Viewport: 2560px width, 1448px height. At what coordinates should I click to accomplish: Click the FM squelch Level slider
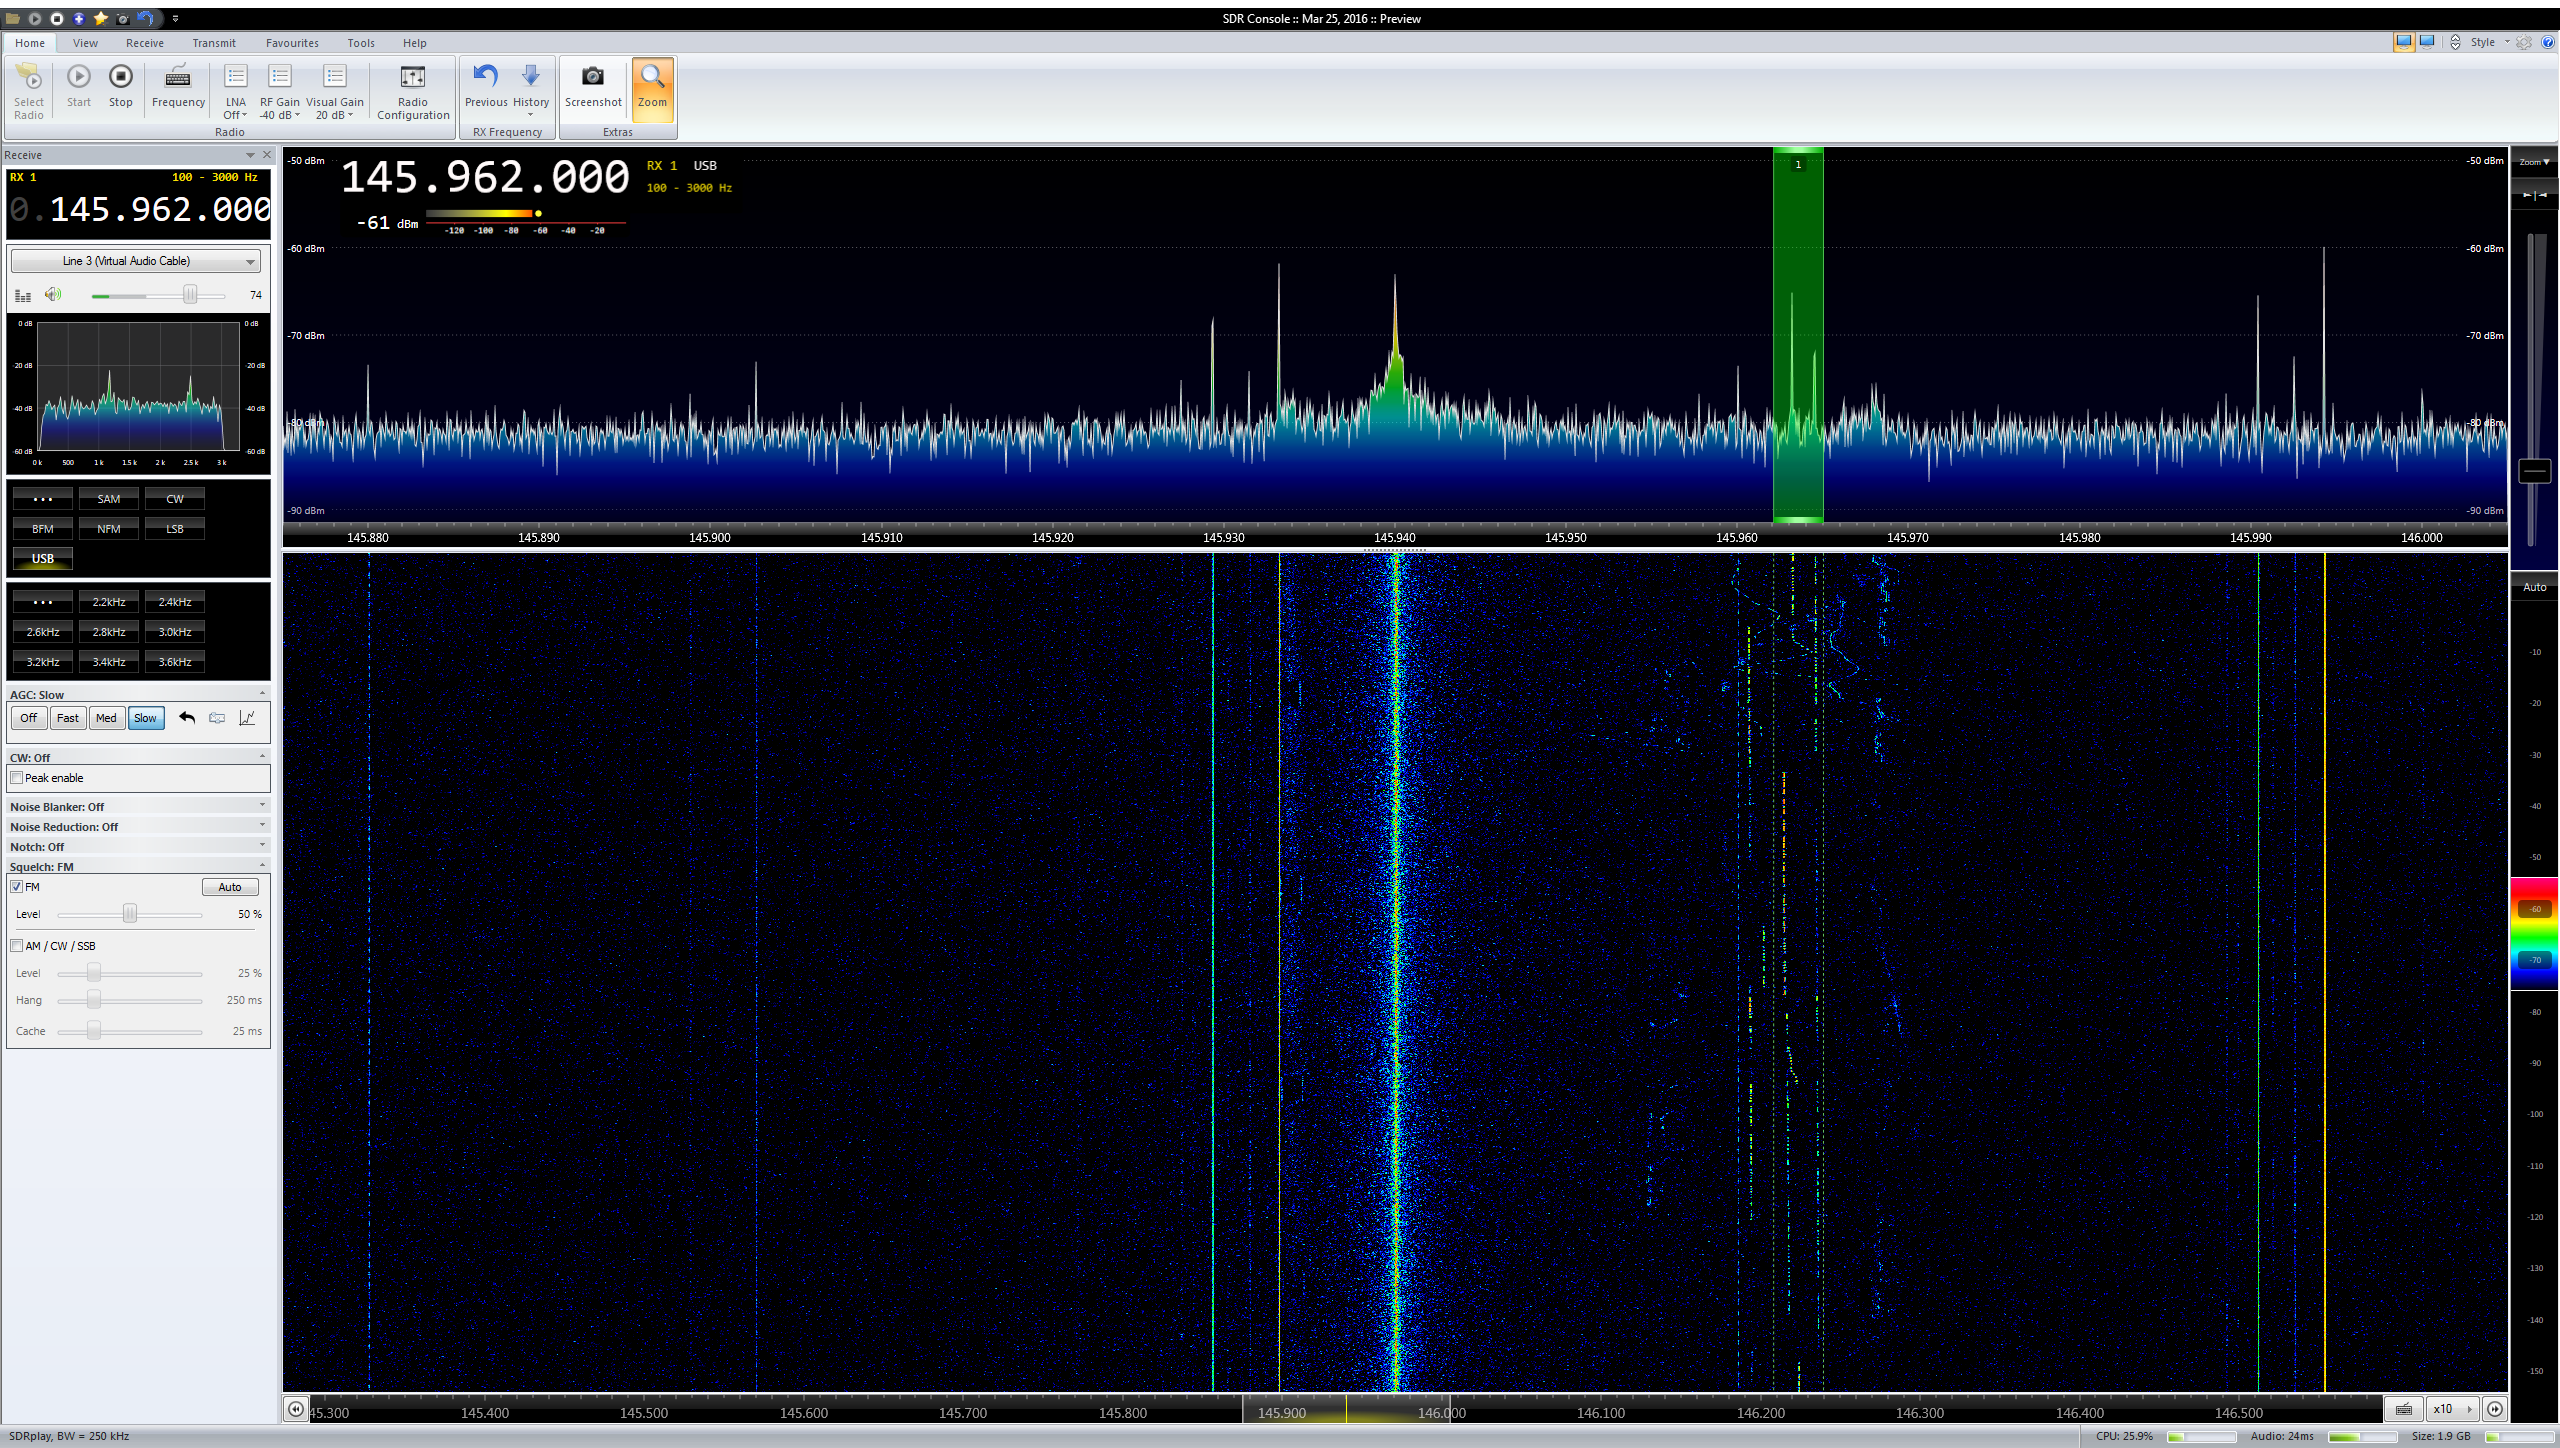(130, 914)
